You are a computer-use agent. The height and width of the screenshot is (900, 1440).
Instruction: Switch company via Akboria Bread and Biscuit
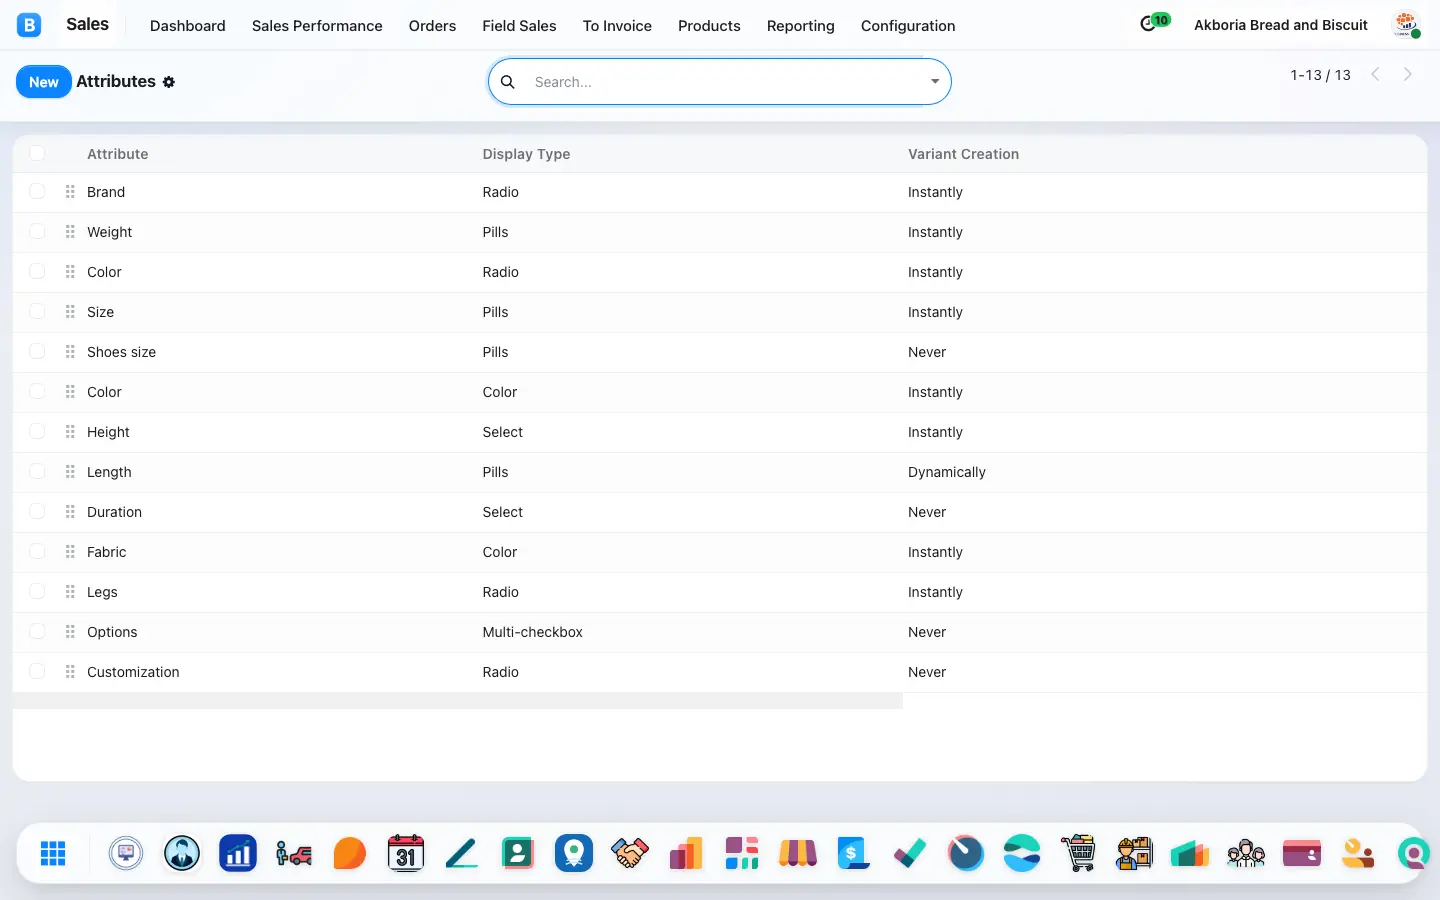pos(1280,25)
